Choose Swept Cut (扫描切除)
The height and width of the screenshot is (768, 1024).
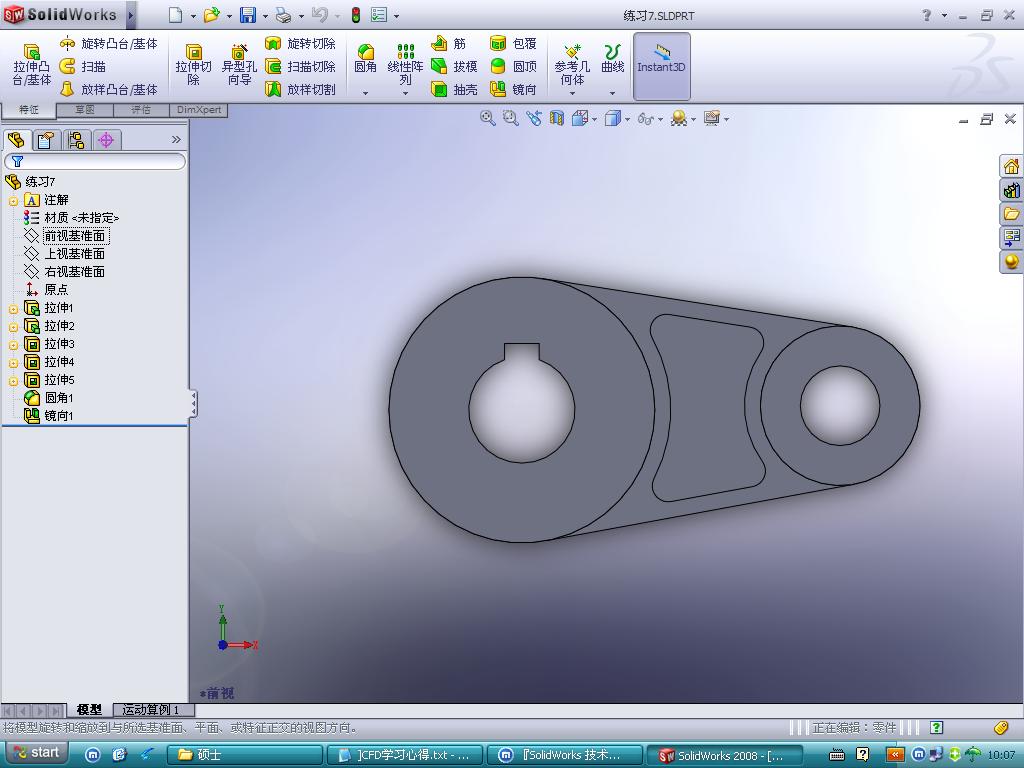(x=300, y=67)
